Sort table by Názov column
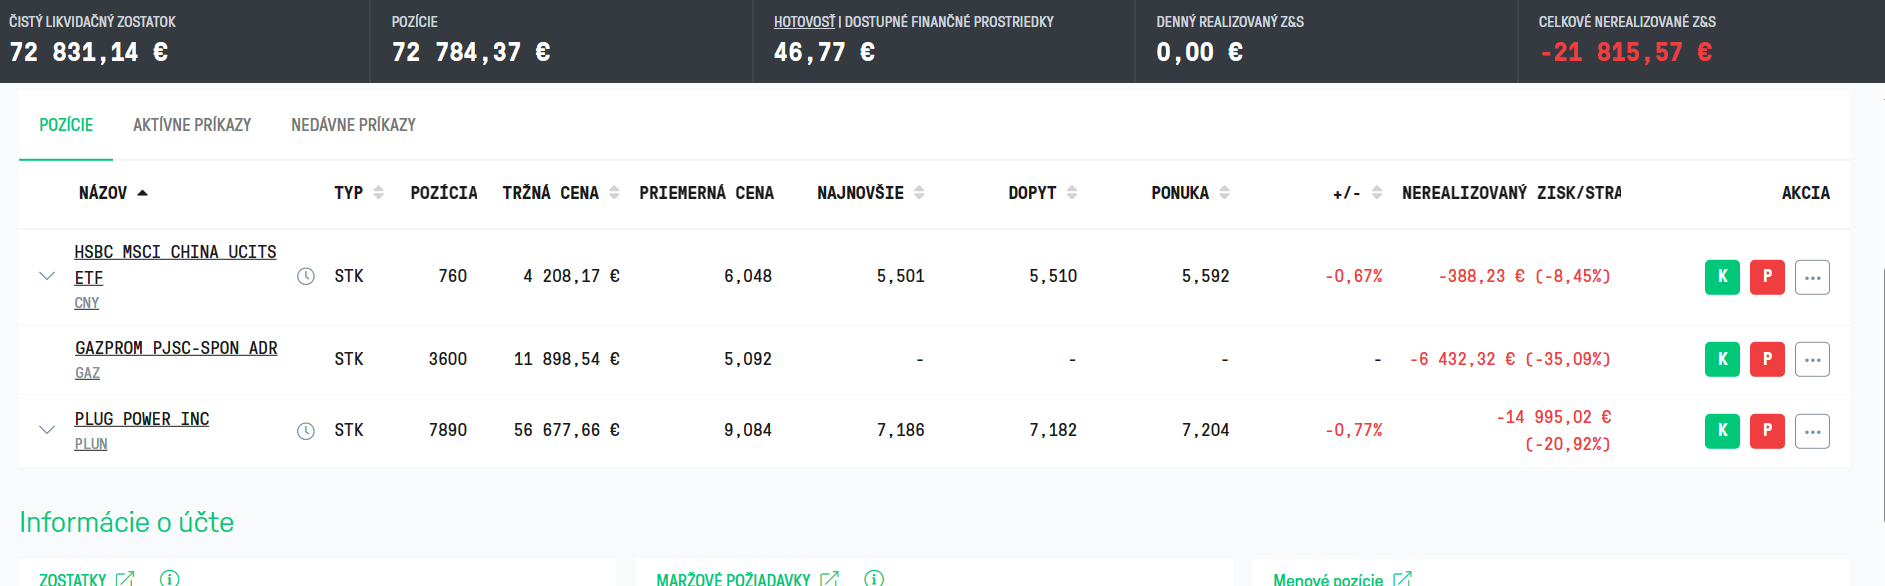 [113, 193]
